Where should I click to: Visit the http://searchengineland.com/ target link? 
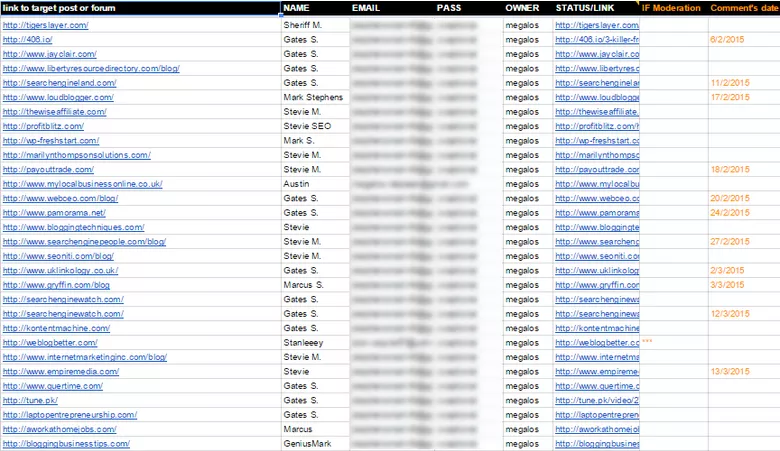tap(59, 83)
